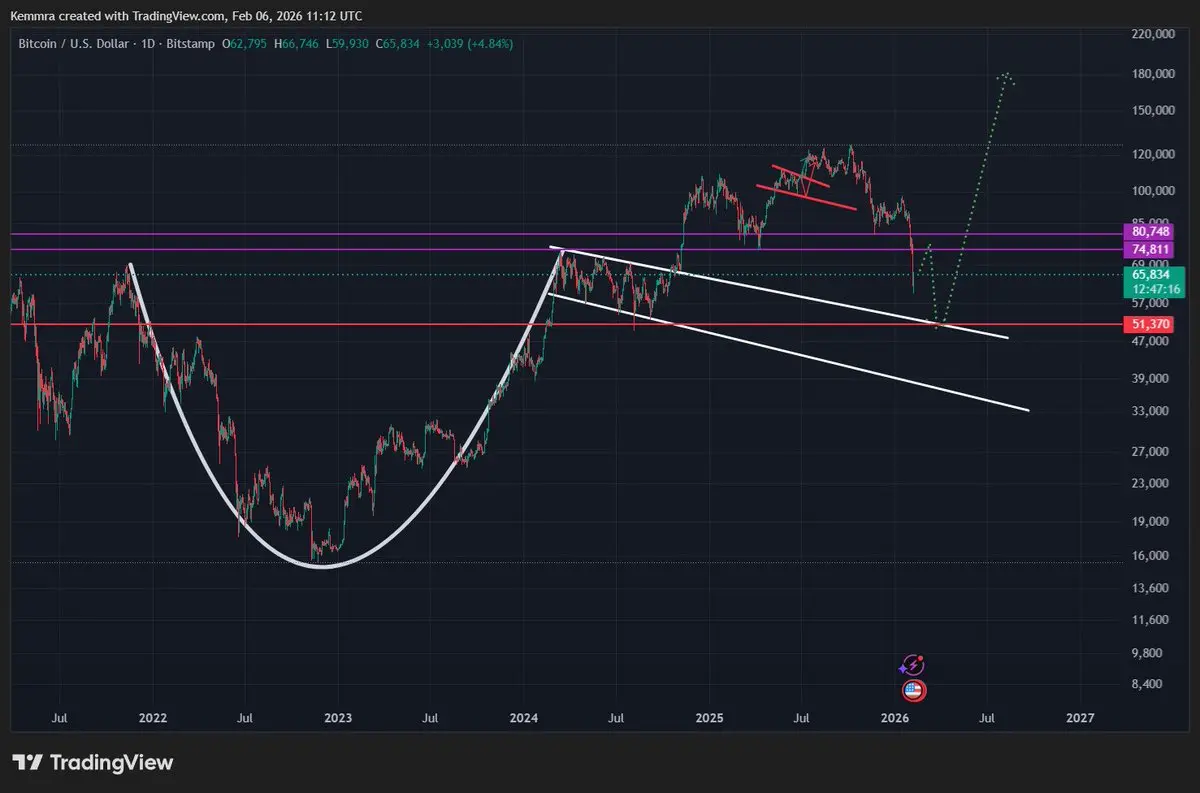
Task: Click the US flag economic event icon
Action: 912,690
